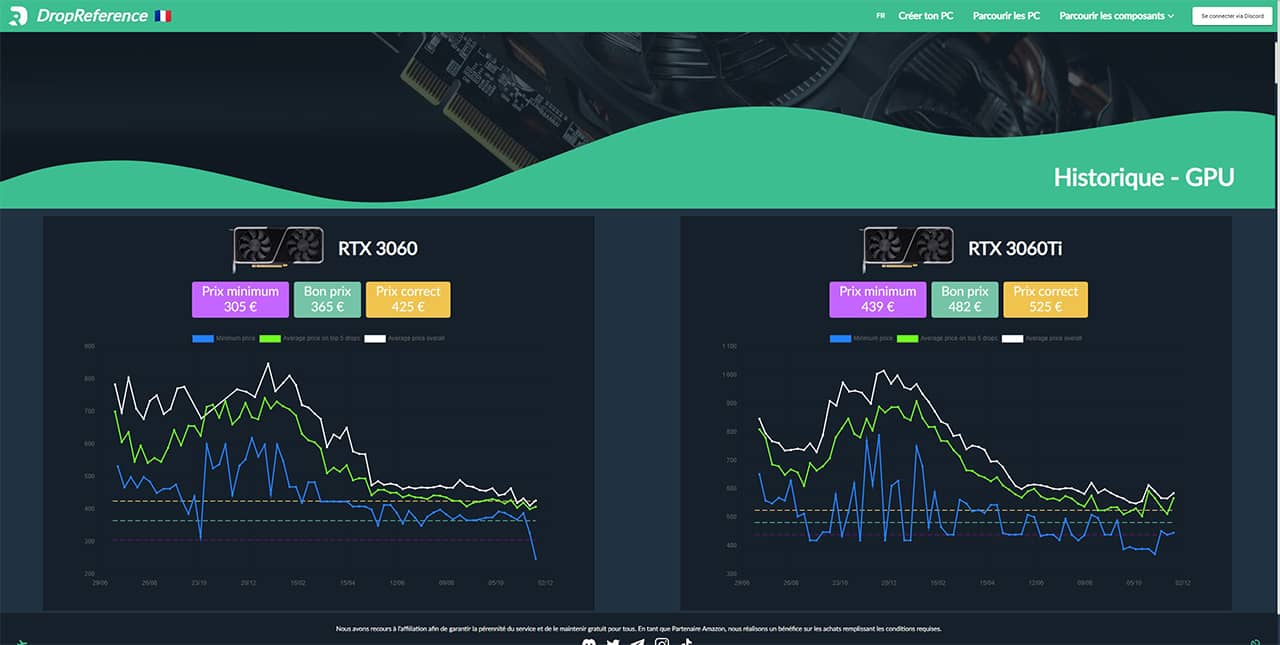
Task: Open the Telegram icon in footer
Action: [637, 642]
